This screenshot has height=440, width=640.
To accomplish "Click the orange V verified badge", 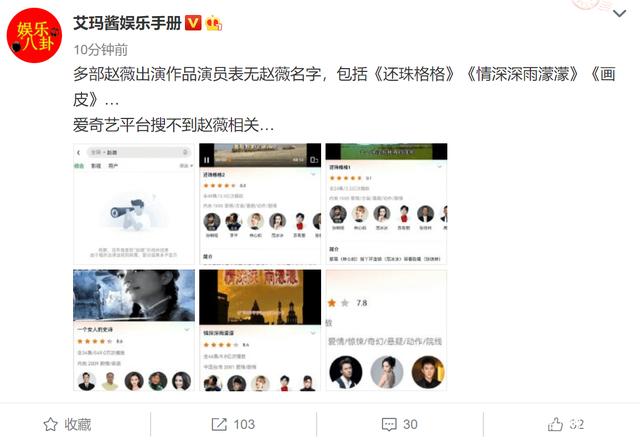I will [193, 23].
